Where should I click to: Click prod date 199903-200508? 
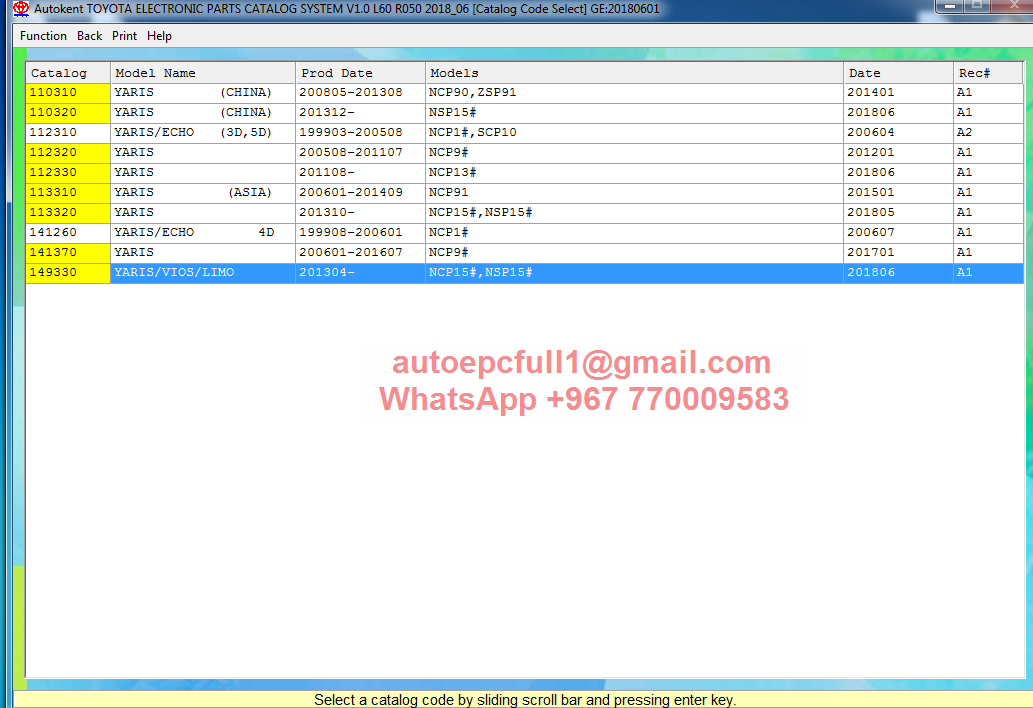(x=360, y=132)
